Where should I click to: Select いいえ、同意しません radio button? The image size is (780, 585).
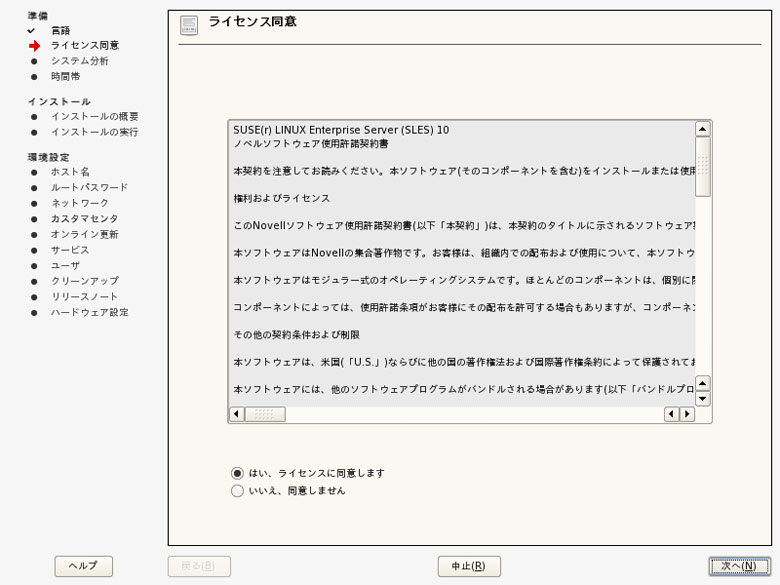pyautogui.click(x=237, y=491)
